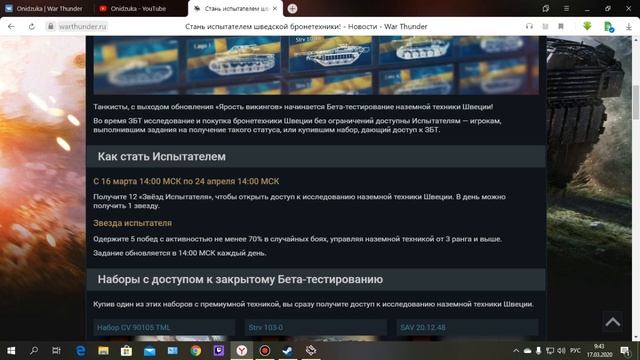Open the volume control tray icon
This screenshot has height=360, width=640.
click(x=562, y=351)
